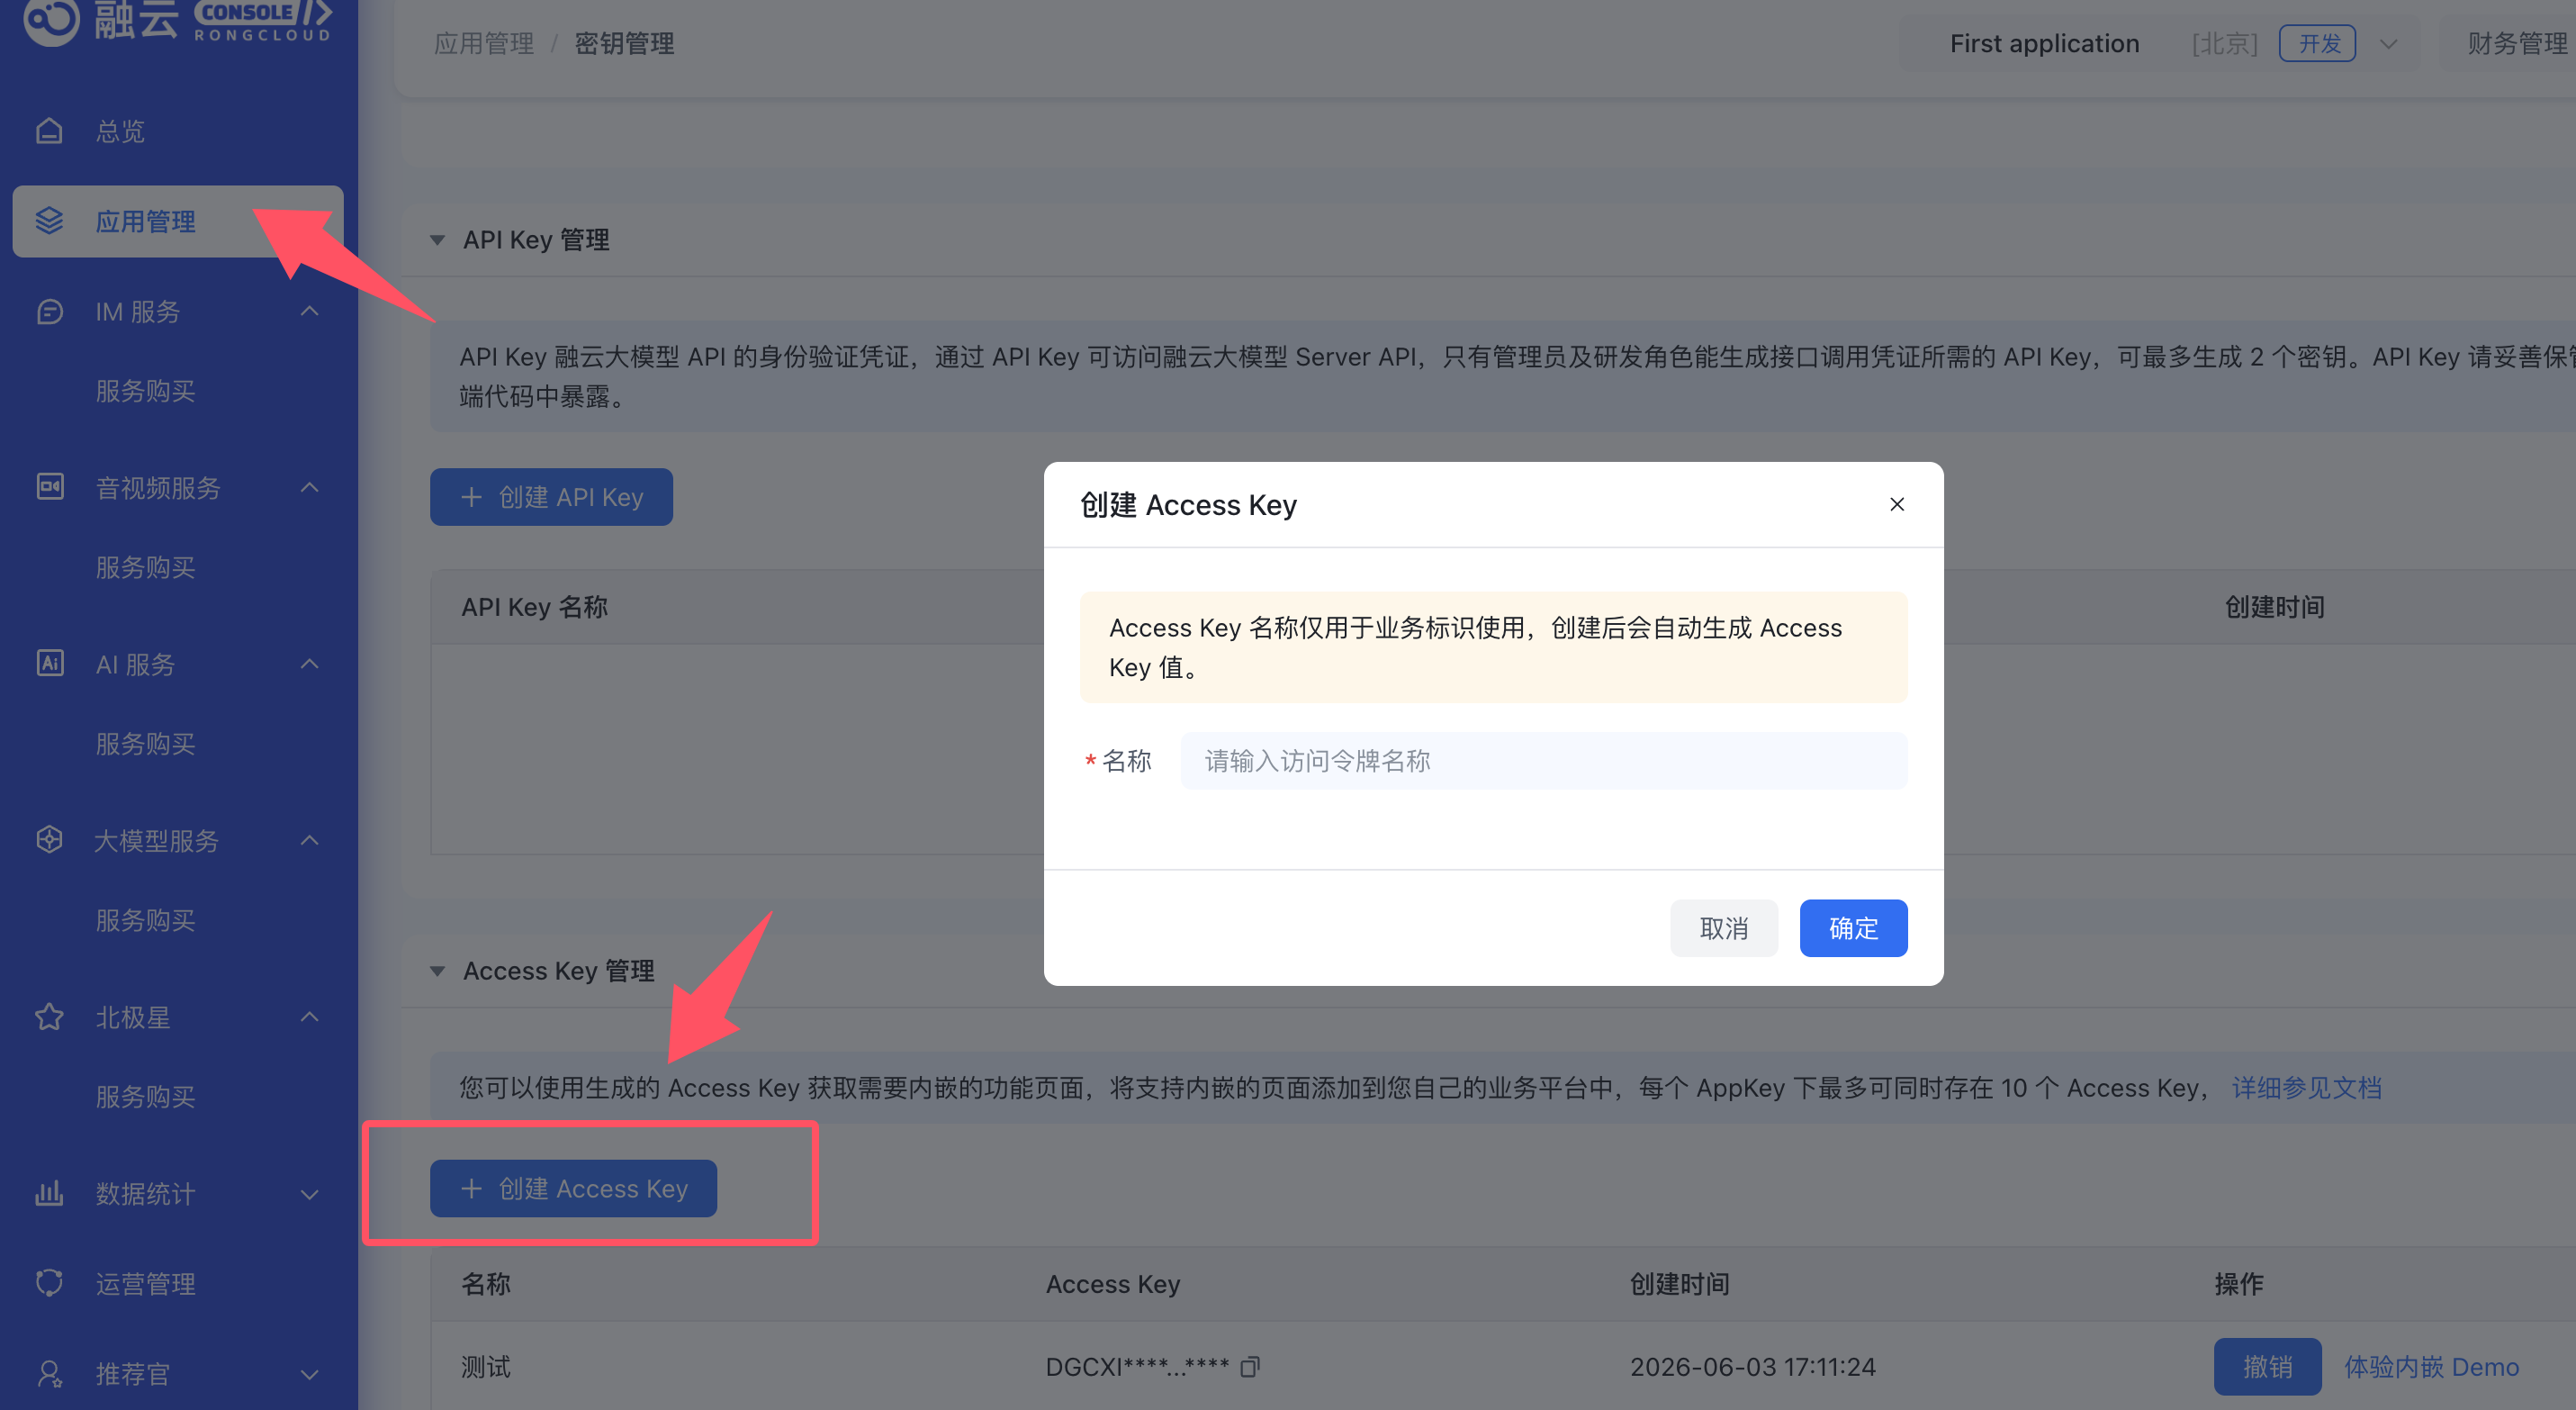Open 服务购买 under AI 服务
2576x1410 pixels.
145,743
